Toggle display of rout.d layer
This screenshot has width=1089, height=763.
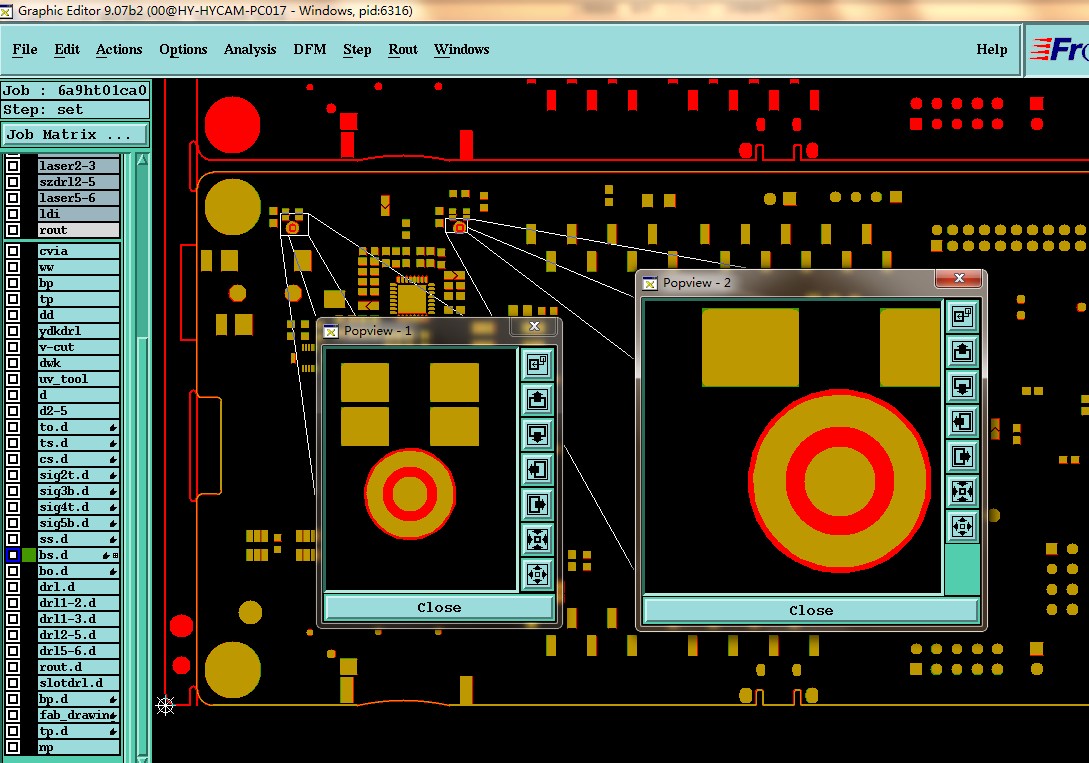(x=13, y=666)
